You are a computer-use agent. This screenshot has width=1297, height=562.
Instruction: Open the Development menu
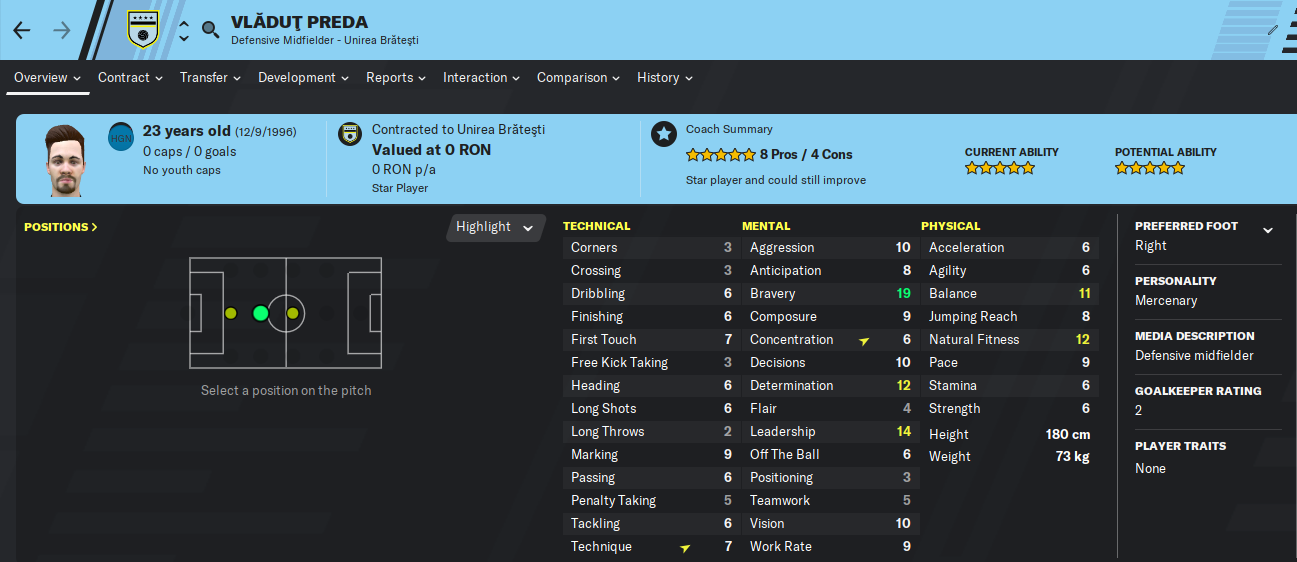pos(303,77)
